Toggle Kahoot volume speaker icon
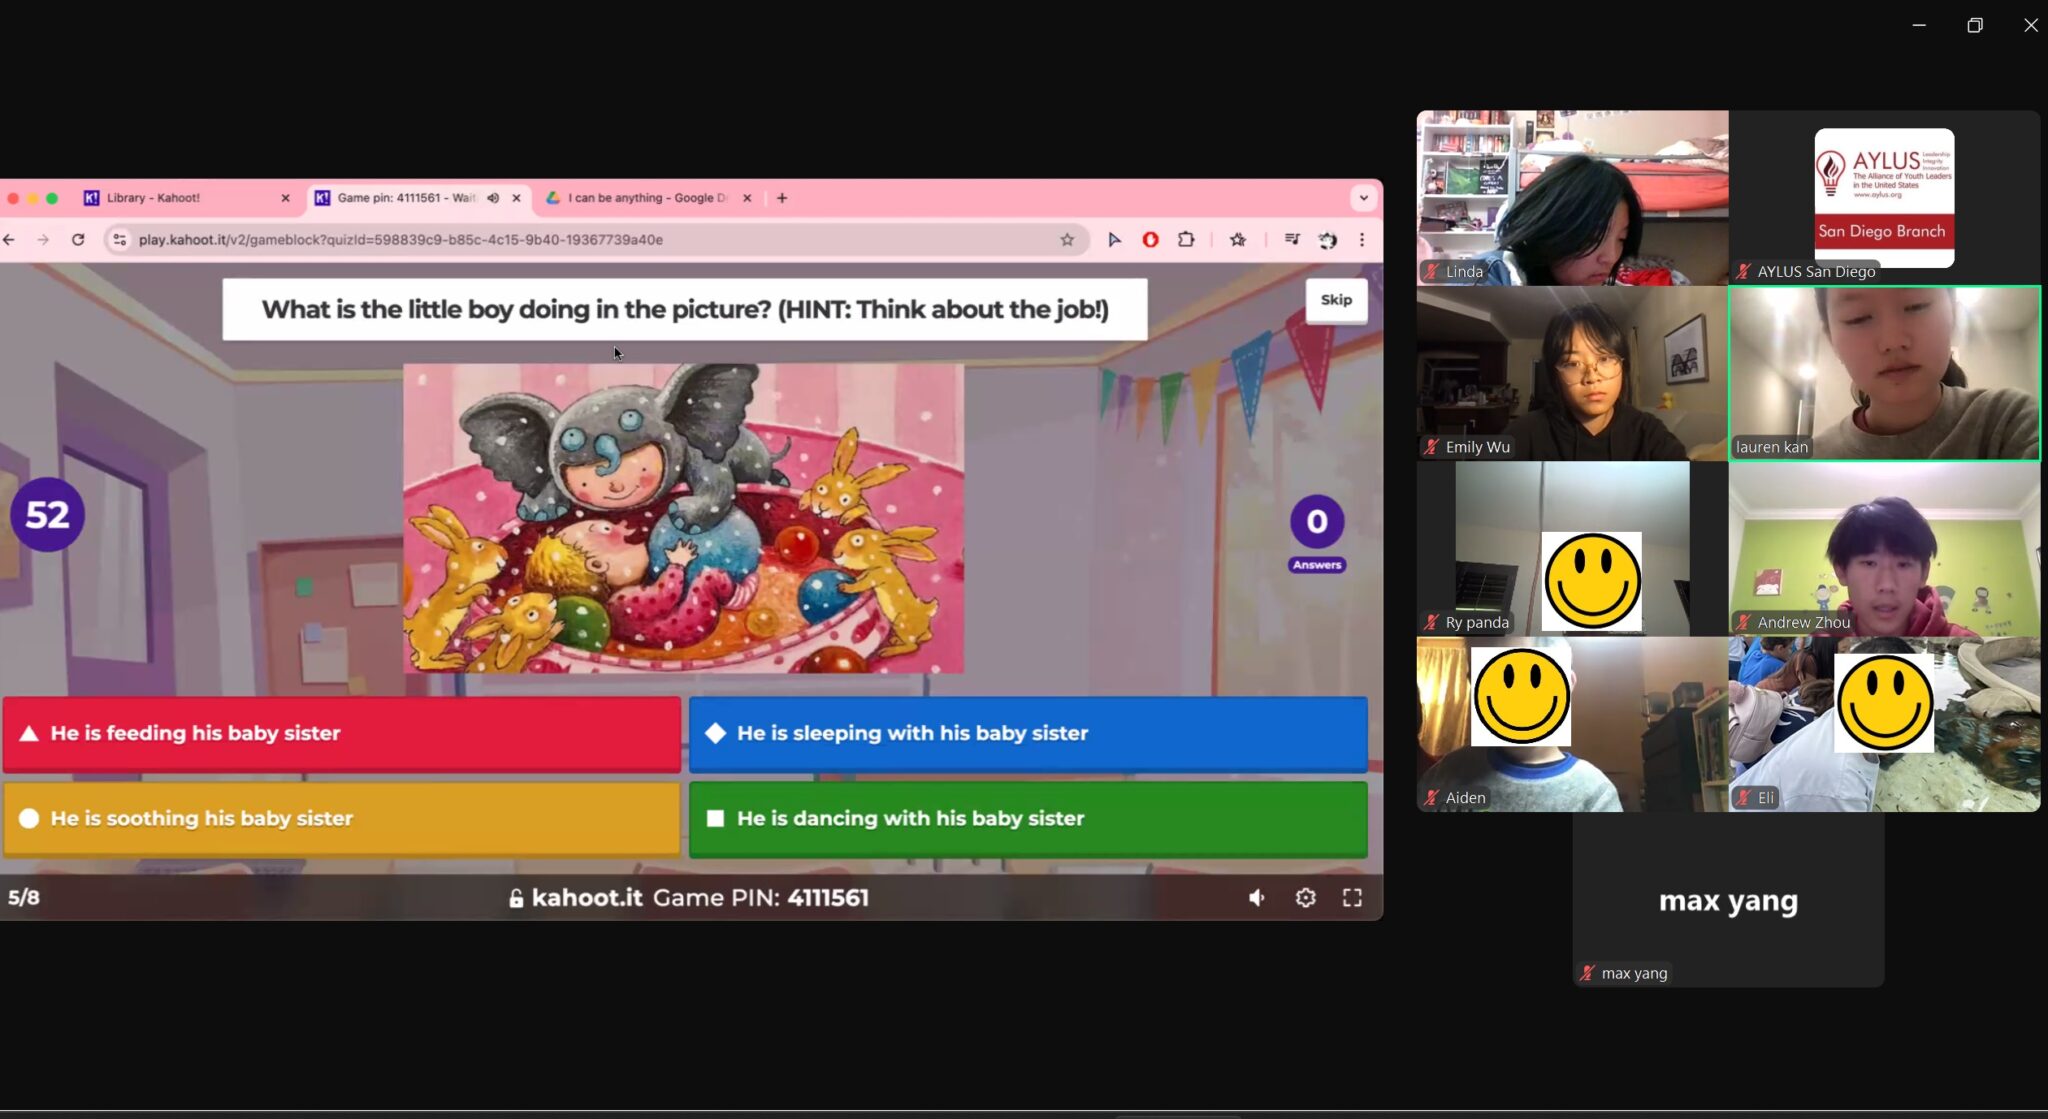The width and height of the screenshot is (2048, 1119). point(1257,898)
